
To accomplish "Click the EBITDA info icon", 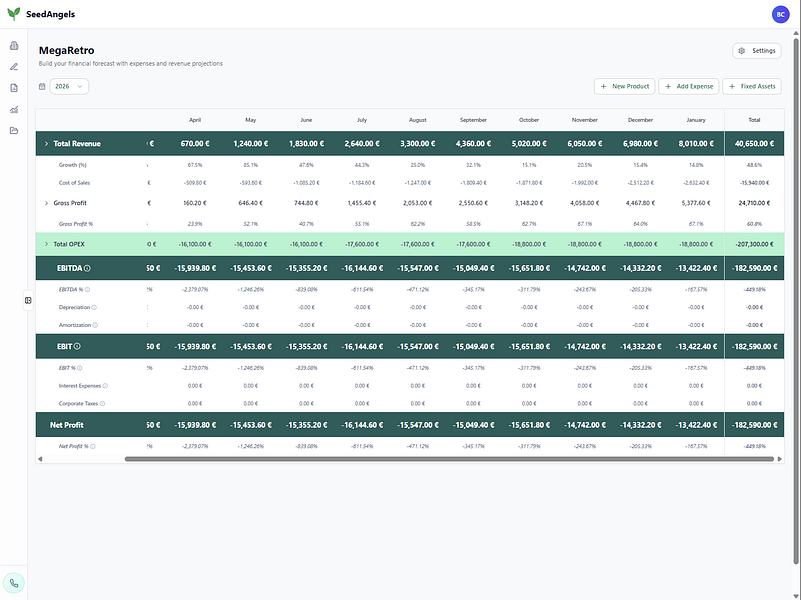I will click(87, 268).
